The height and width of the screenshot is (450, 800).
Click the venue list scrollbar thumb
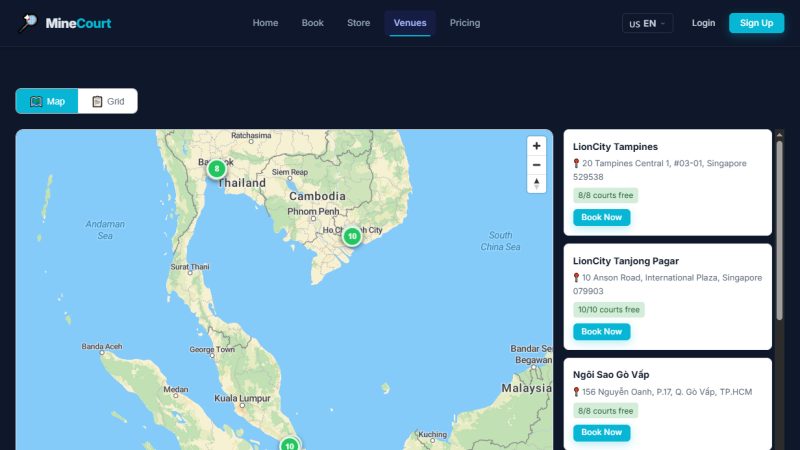click(779, 231)
